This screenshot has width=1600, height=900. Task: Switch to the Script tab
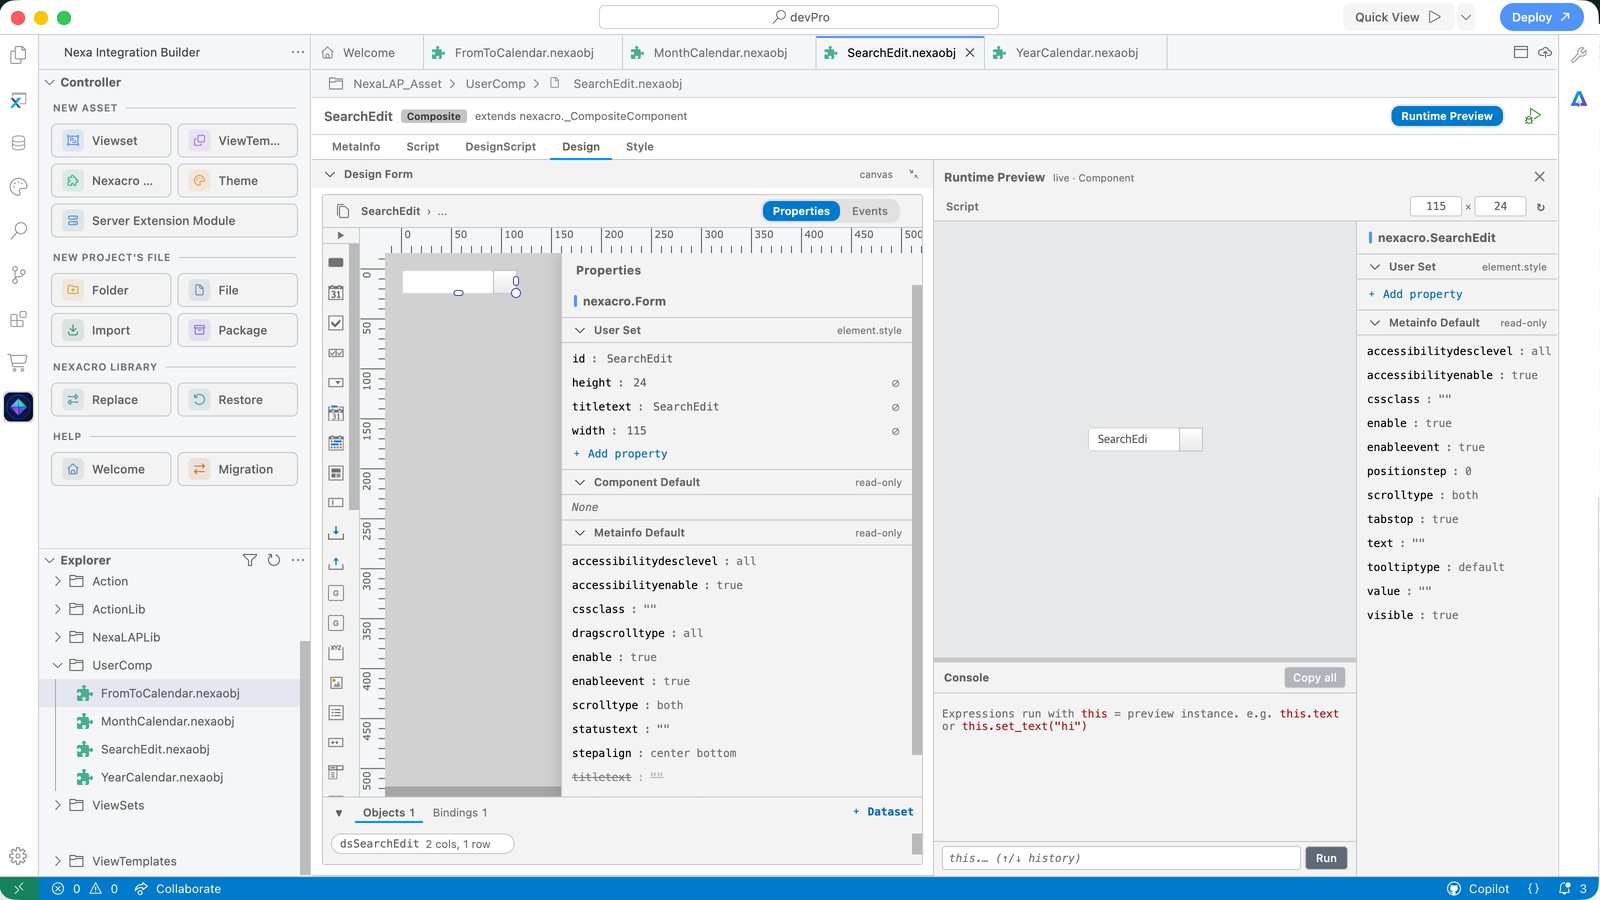[x=422, y=147]
